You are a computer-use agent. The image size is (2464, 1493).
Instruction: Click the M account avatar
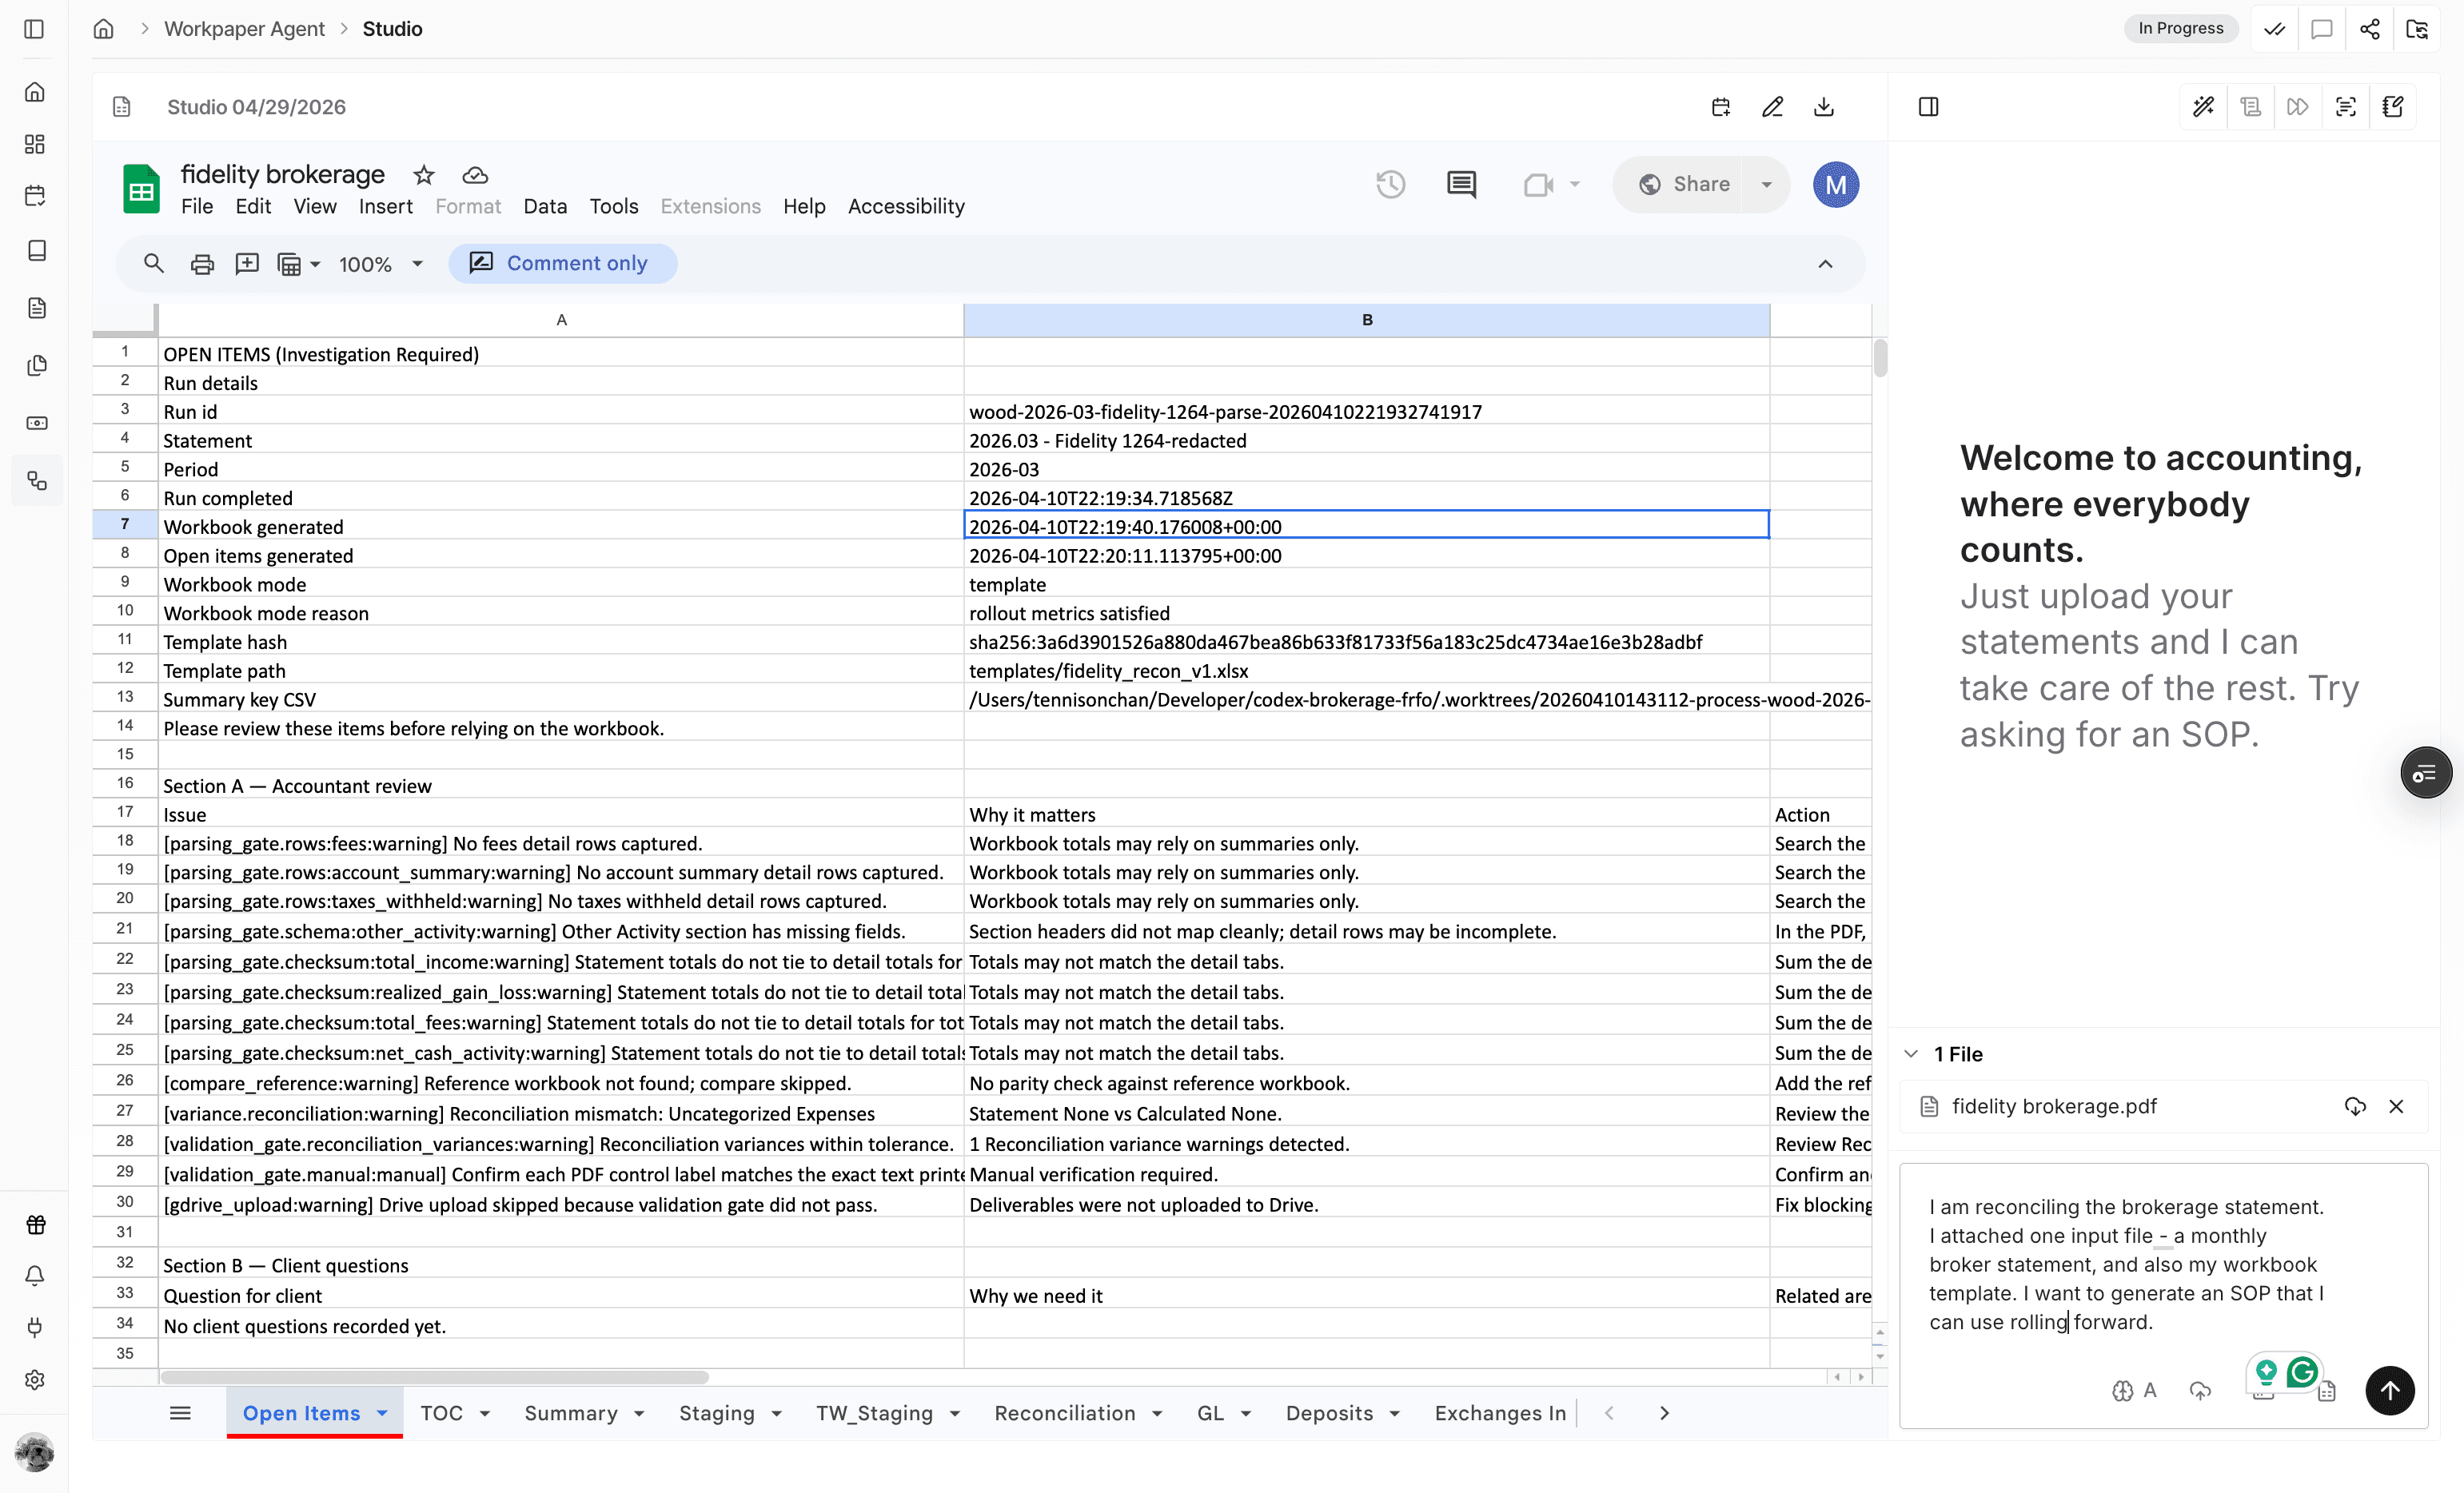[x=1836, y=184]
